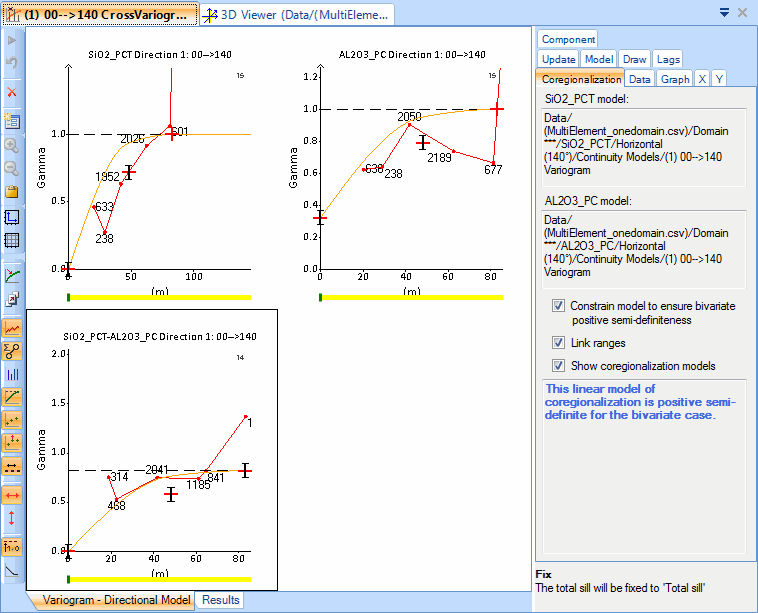Disable Show coregionalization models checkbox

point(558,366)
